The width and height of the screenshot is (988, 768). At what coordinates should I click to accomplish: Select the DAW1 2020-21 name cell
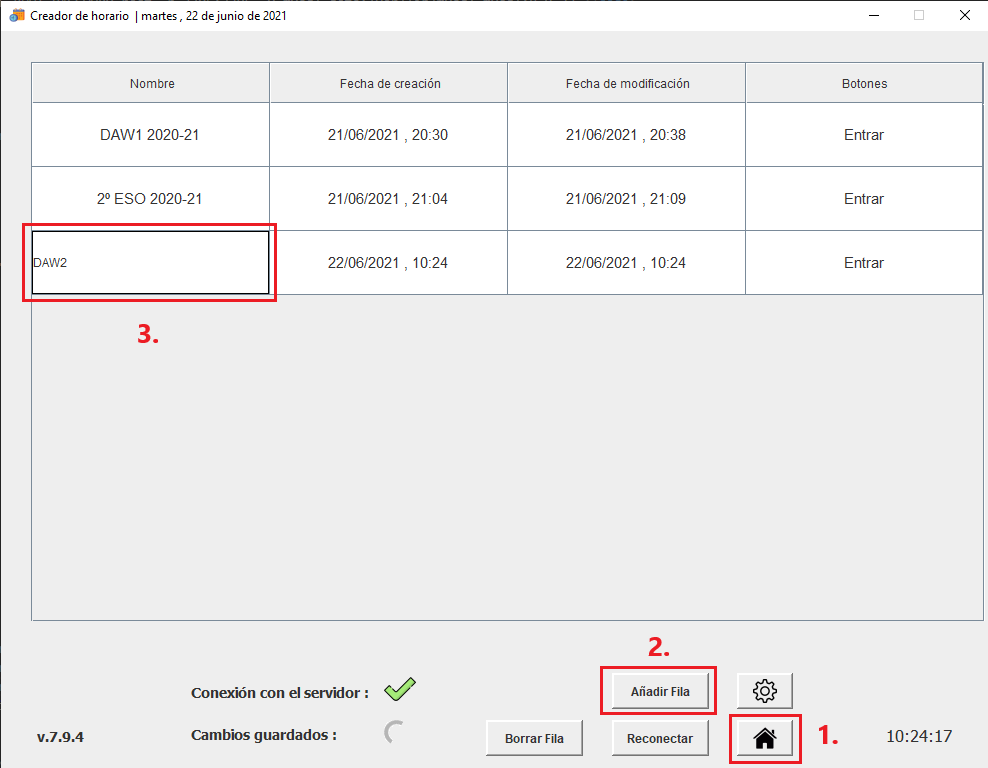(150, 135)
